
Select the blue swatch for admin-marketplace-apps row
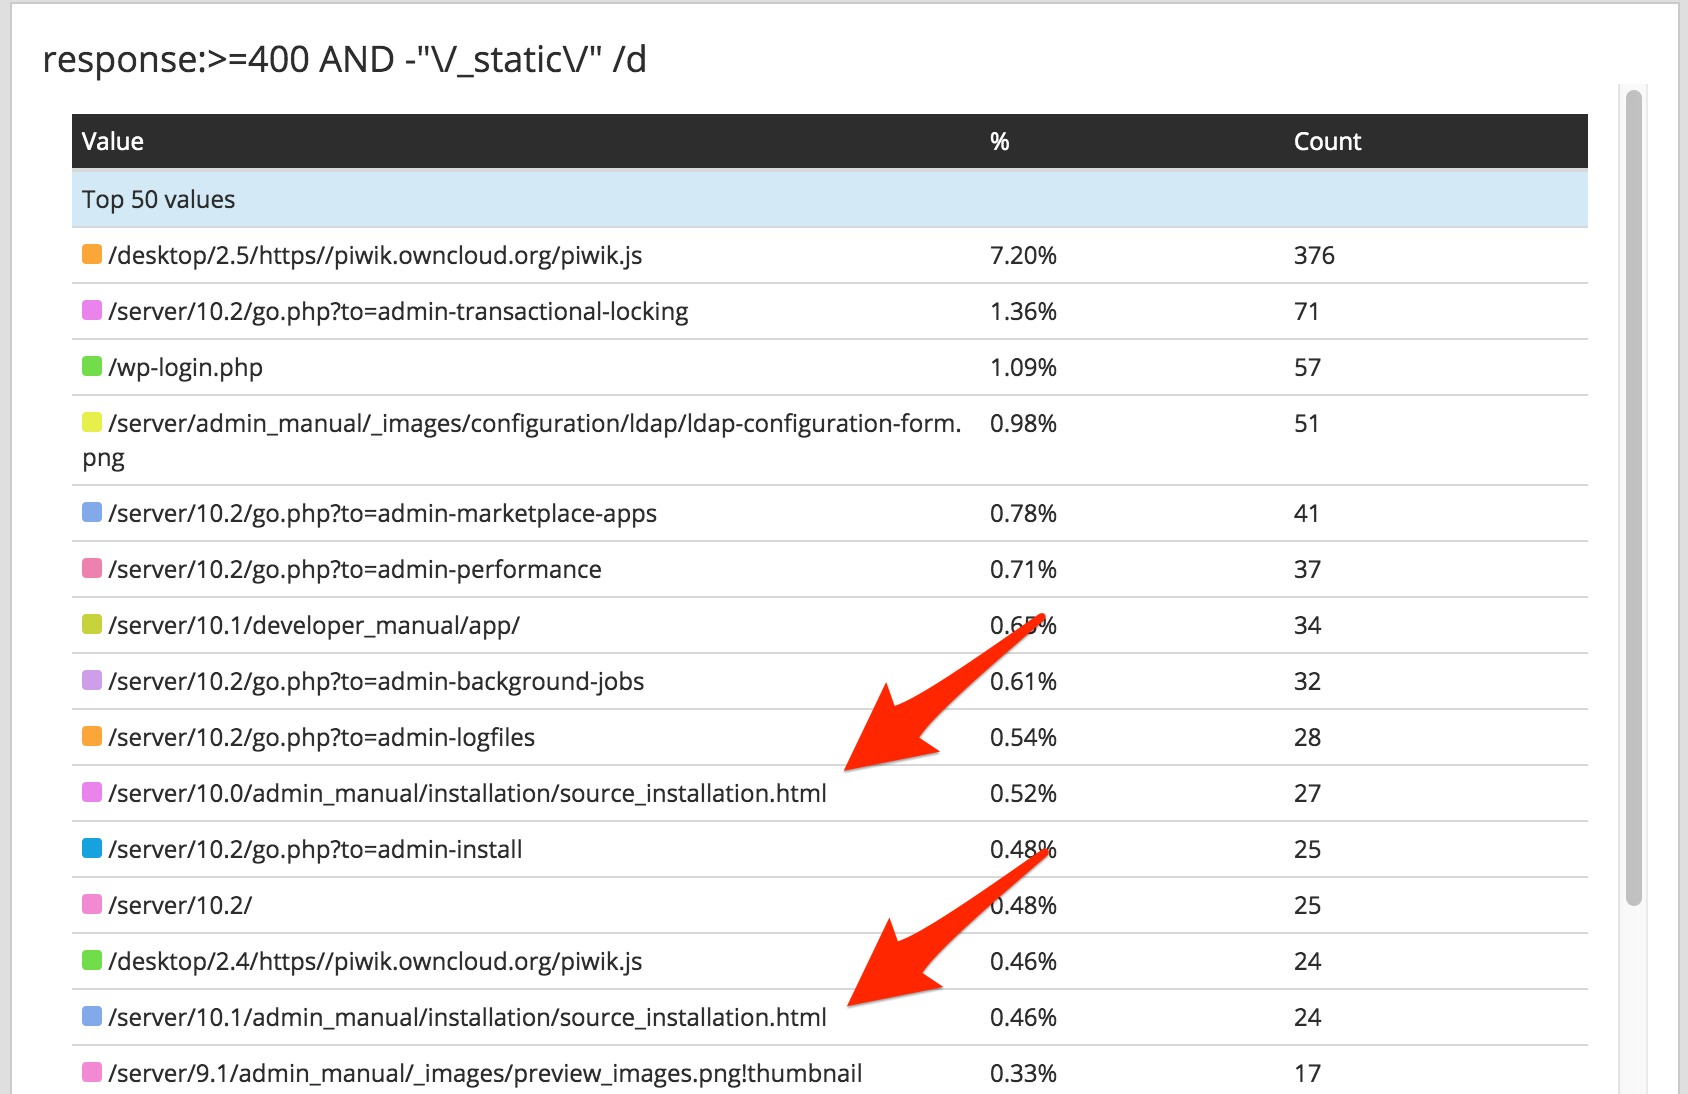[92, 512]
